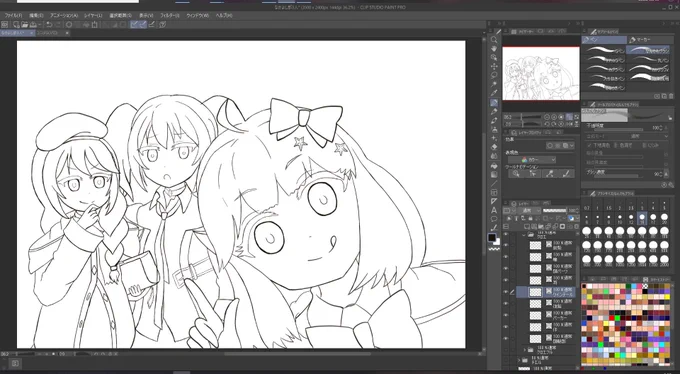Screen dimensions: 680x374
Task: Toggle the 下地混色 checkbox
Action: point(589,145)
